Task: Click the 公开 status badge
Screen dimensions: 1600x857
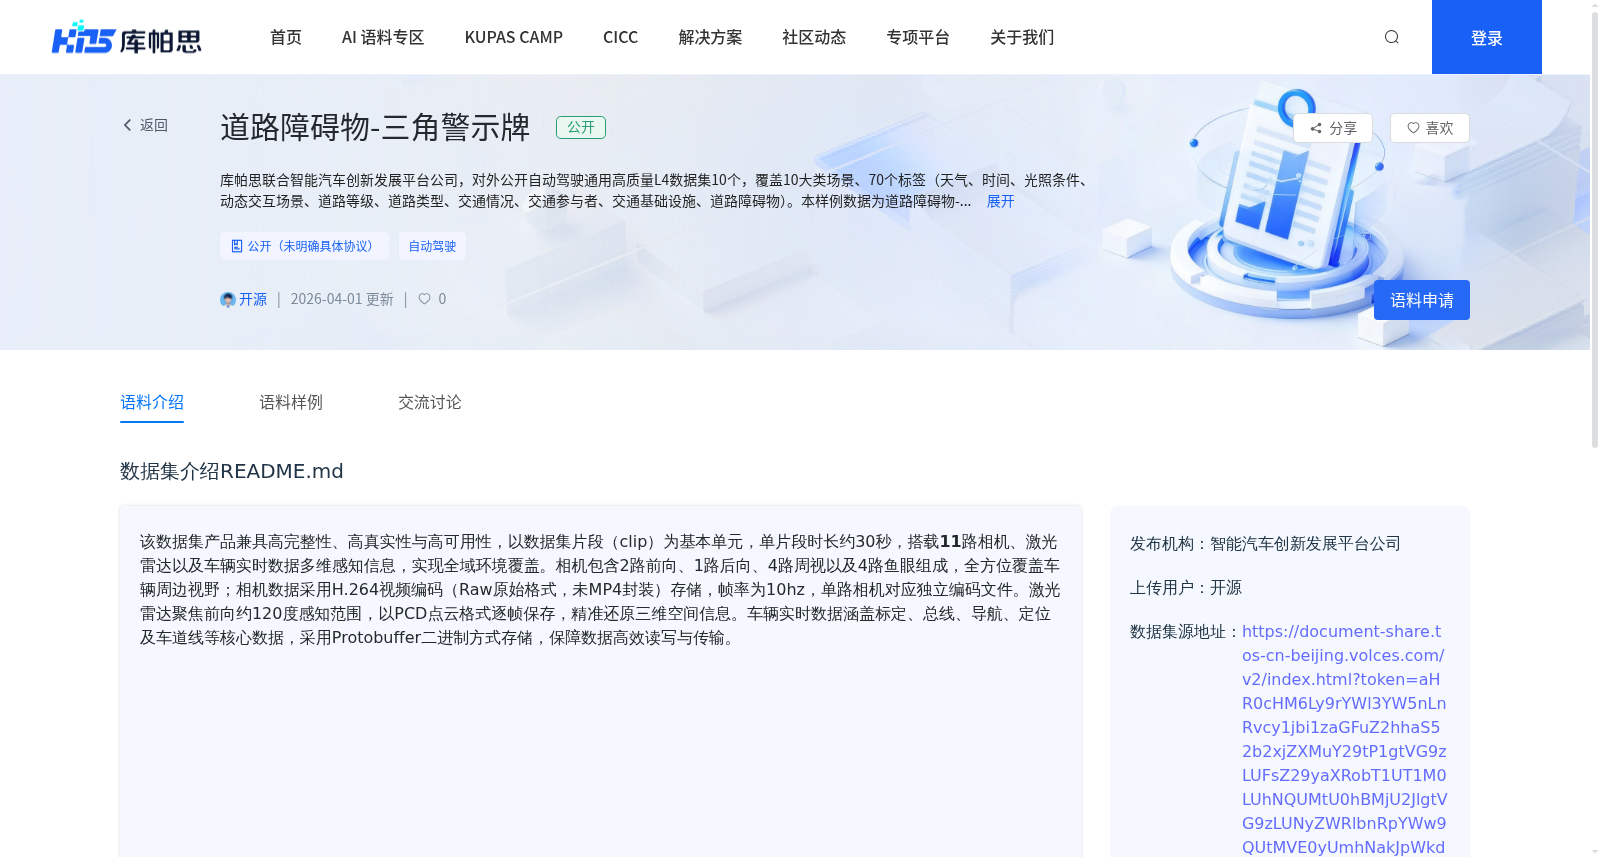Action: [x=581, y=127]
